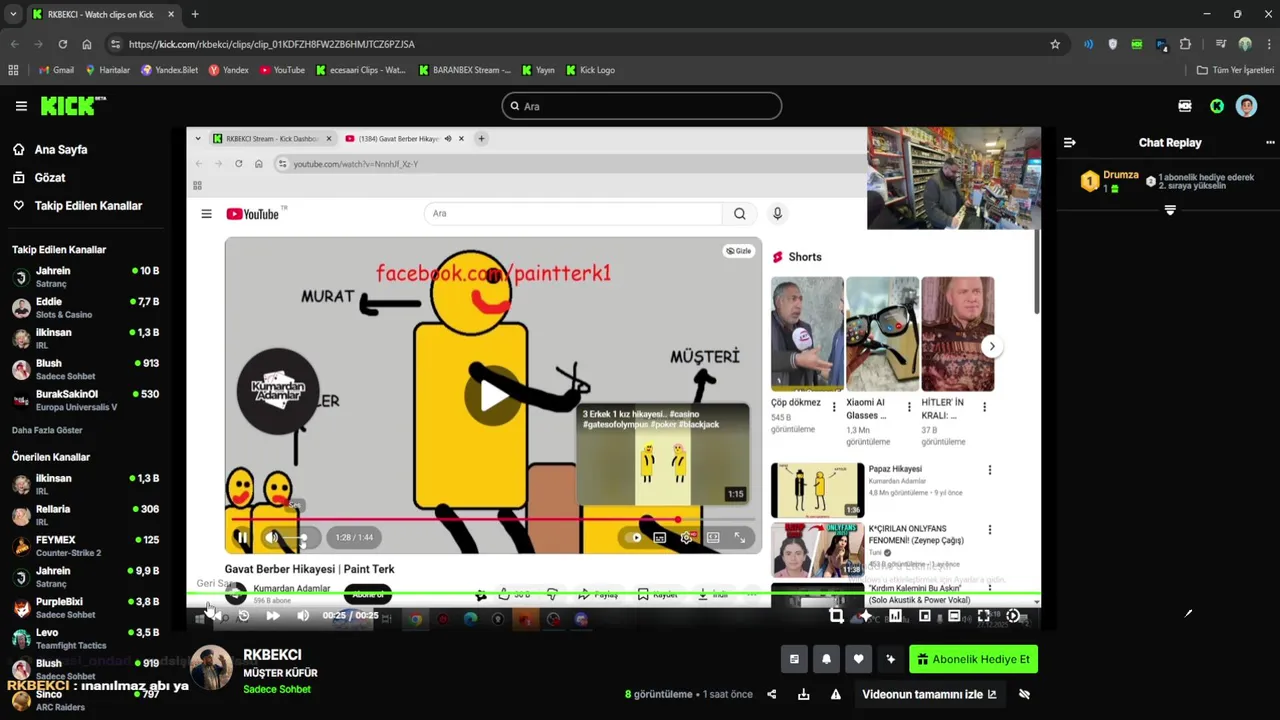The width and height of the screenshot is (1280, 720).
Task: Open Chrome media controls icon
Action: tap(1221, 44)
